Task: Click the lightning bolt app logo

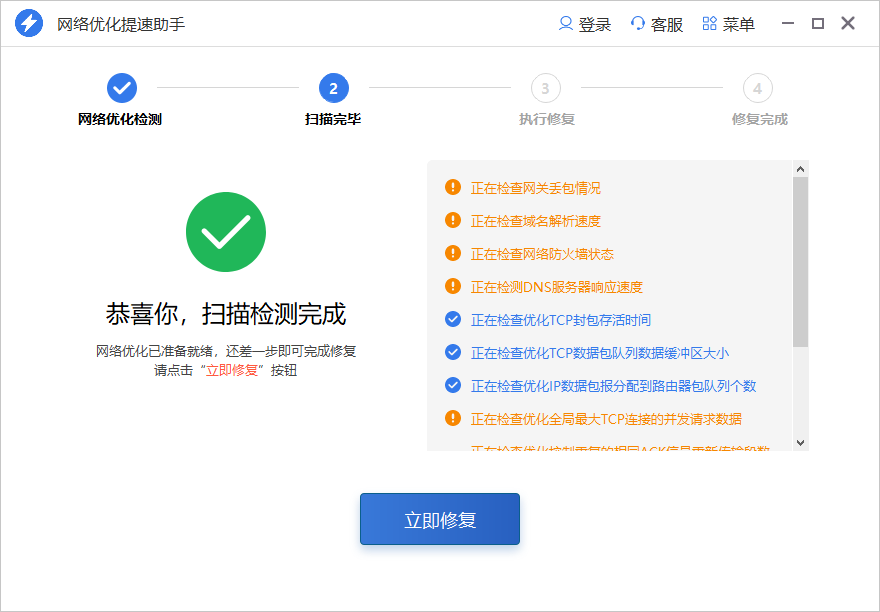Action: click(x=29, y=24)
